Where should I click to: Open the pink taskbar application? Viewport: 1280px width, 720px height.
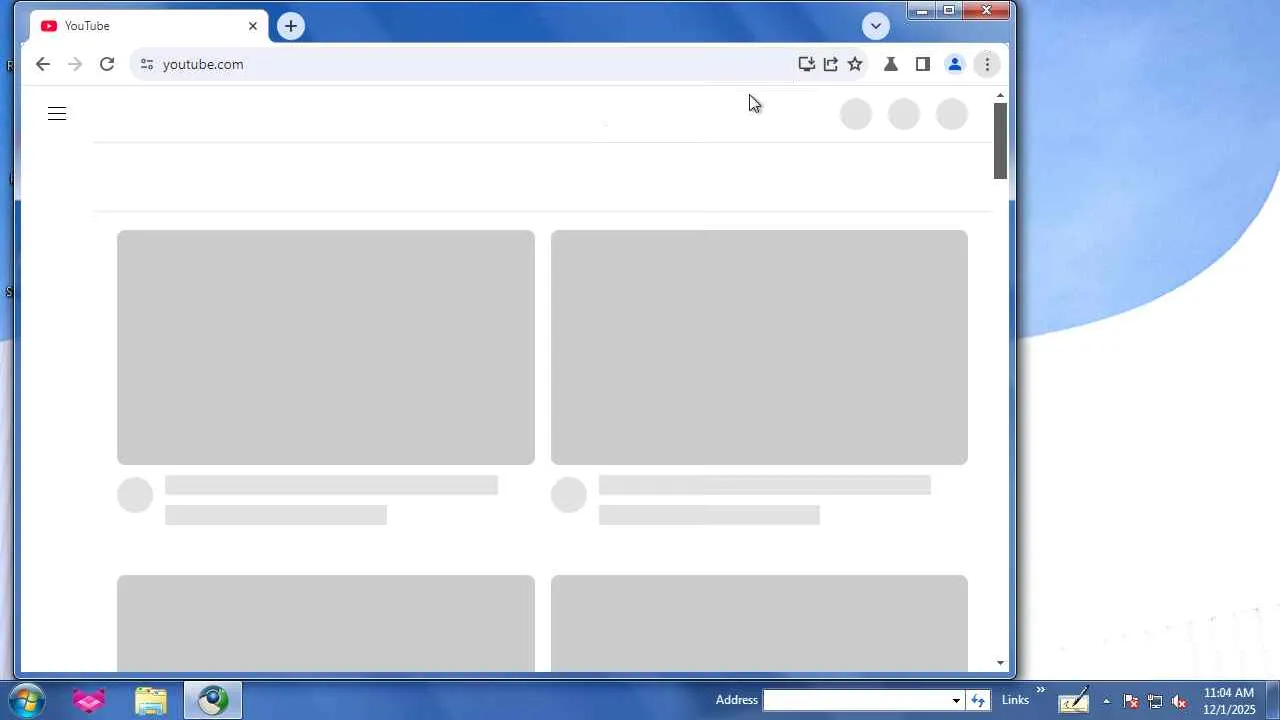pos(89,700)
